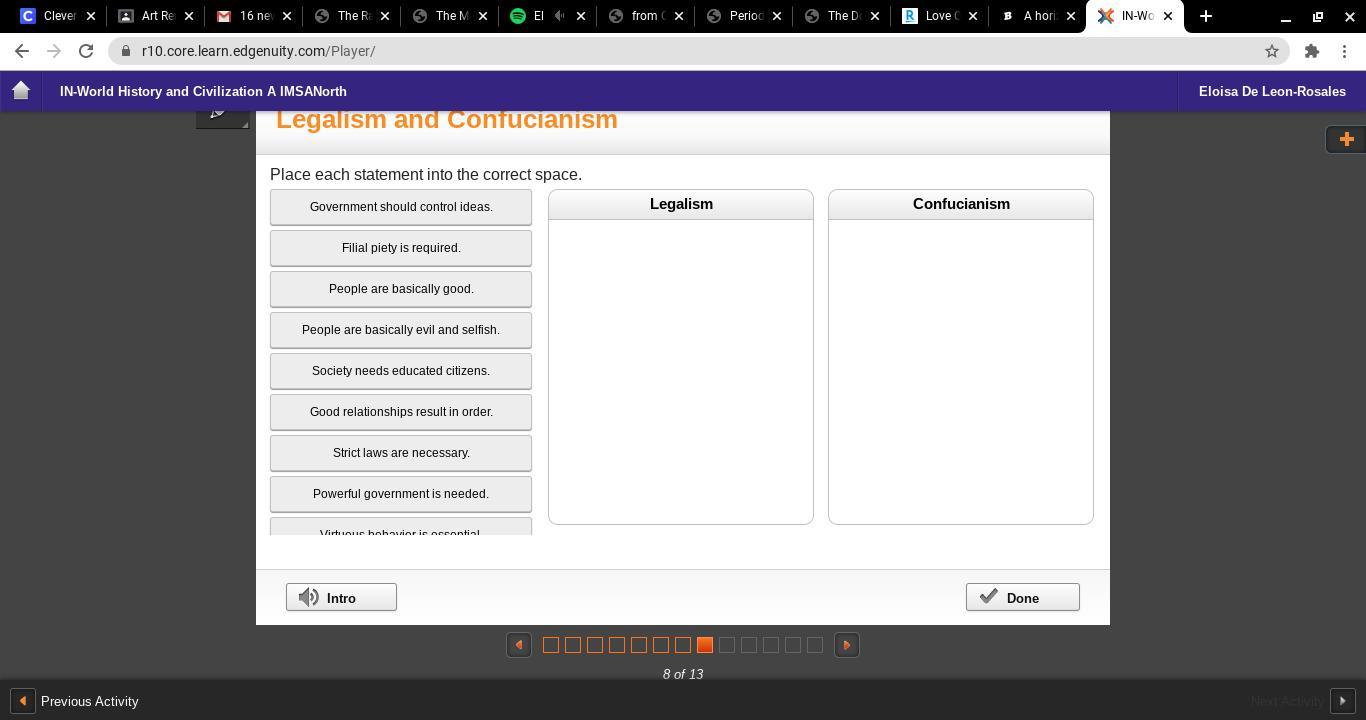
Task: Close the Art Re tab
Action: click(188, 16)
